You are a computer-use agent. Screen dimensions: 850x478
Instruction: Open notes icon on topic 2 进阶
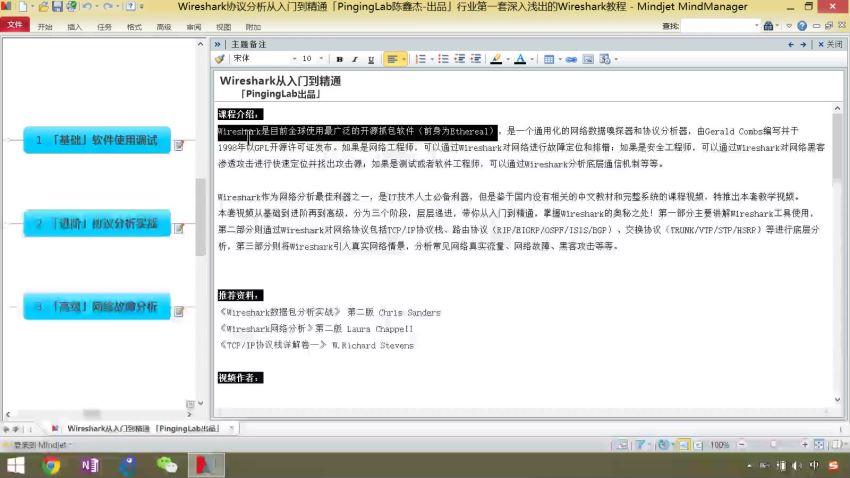tap(179, 228)
